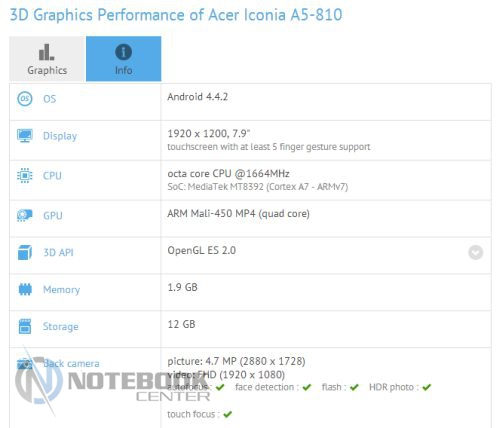Click the Display row label
The width and height of the screenshot is (500, 428).
click(60, 136)
